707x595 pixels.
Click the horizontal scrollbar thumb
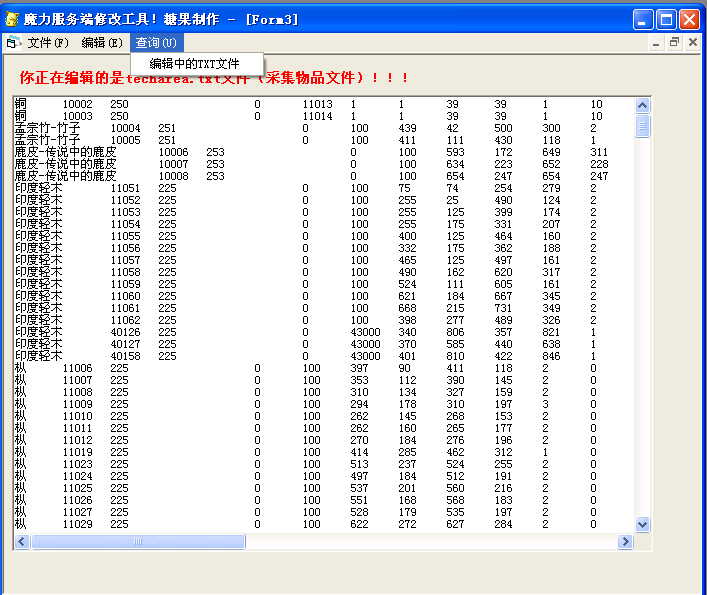point(138,541)
